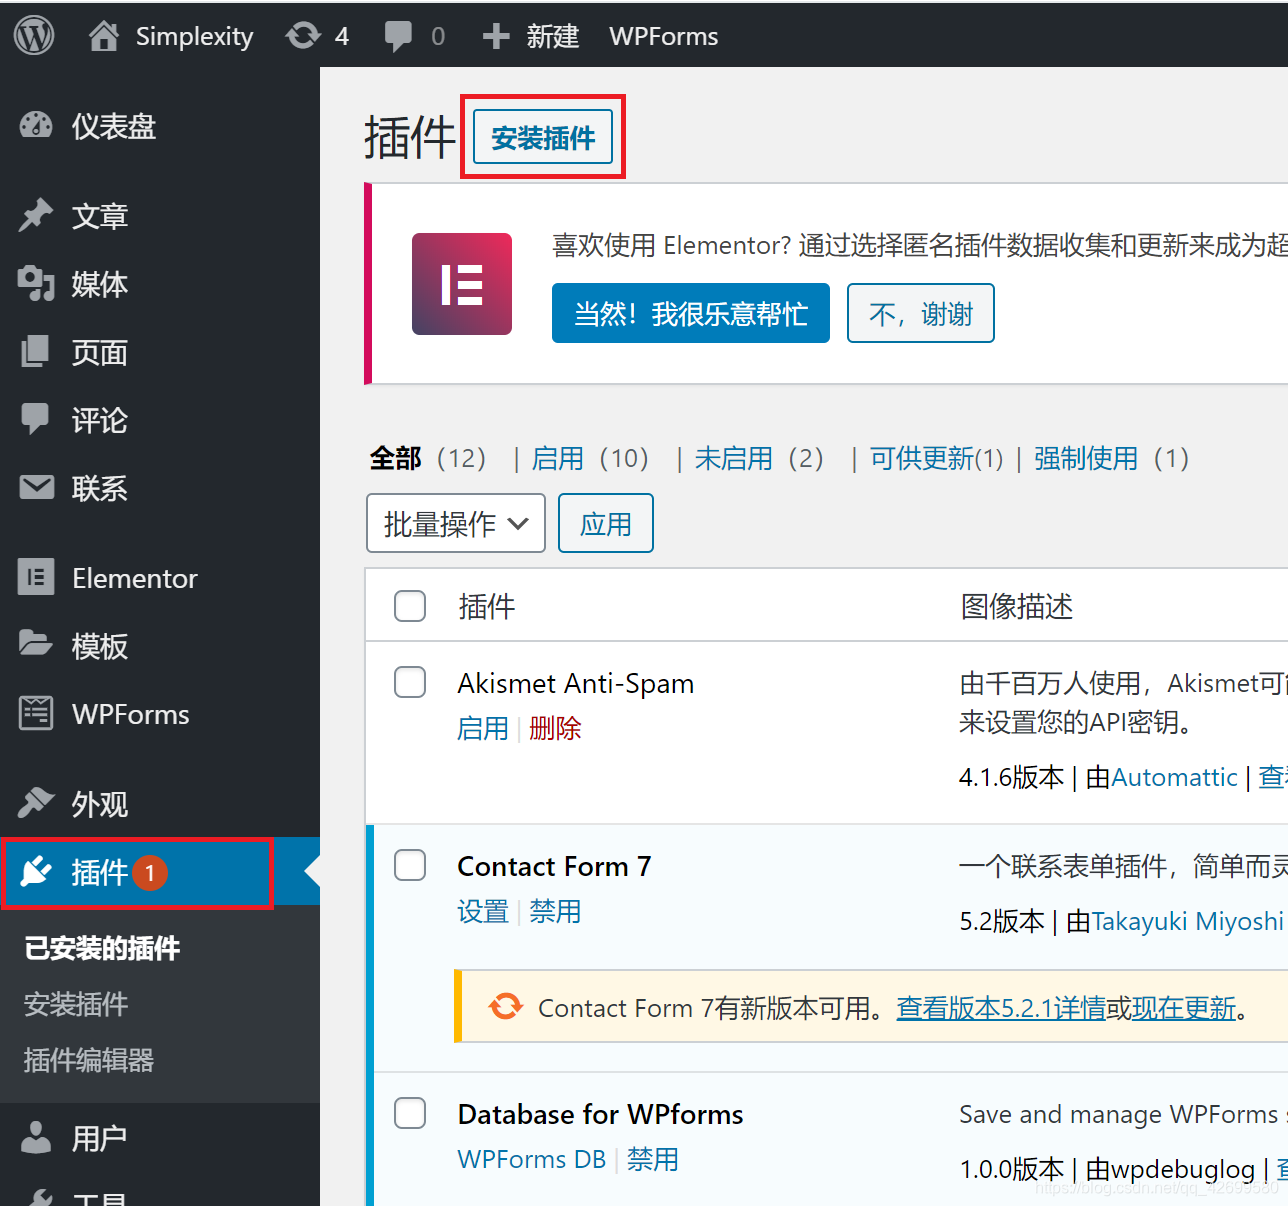This screenshot has width=1288, height=1206.
Task: Check the Database for WPforms checkbox
Action: [410, 1113]
